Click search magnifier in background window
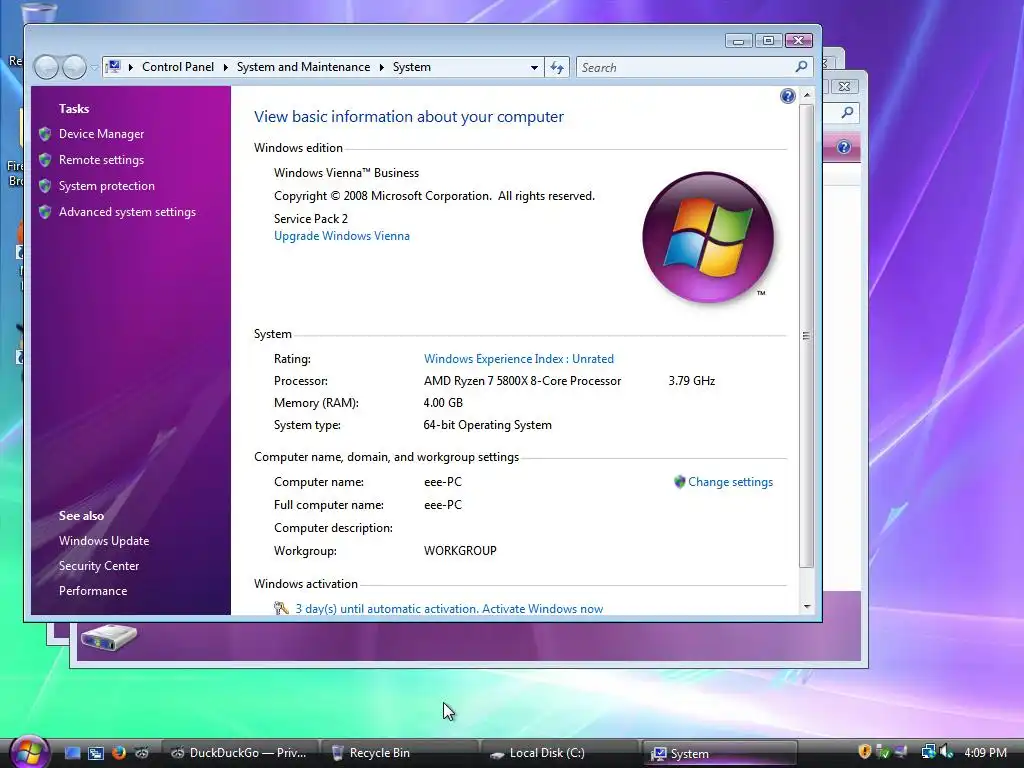The width and height of the screenshot is (1024, 768). pyautogui.click(x=847, y=112)
